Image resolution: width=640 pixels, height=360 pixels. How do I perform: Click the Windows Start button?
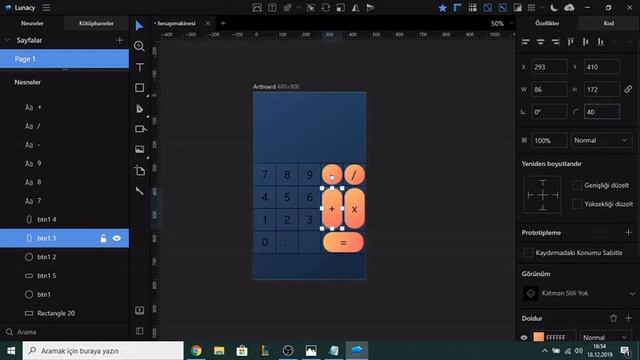click(11, 351)
